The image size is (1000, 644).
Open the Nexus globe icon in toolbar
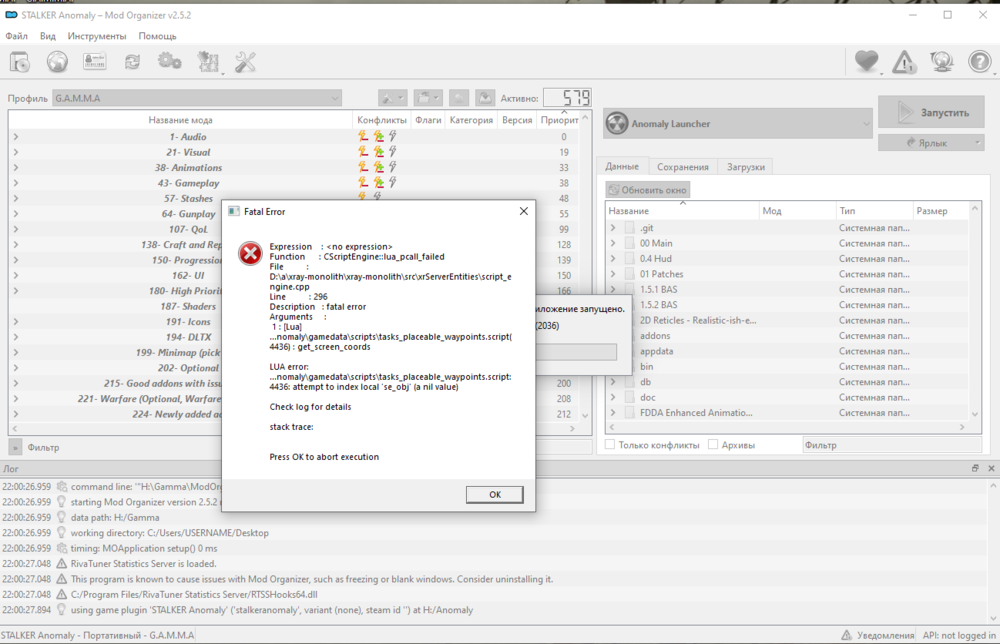point(57,62)
